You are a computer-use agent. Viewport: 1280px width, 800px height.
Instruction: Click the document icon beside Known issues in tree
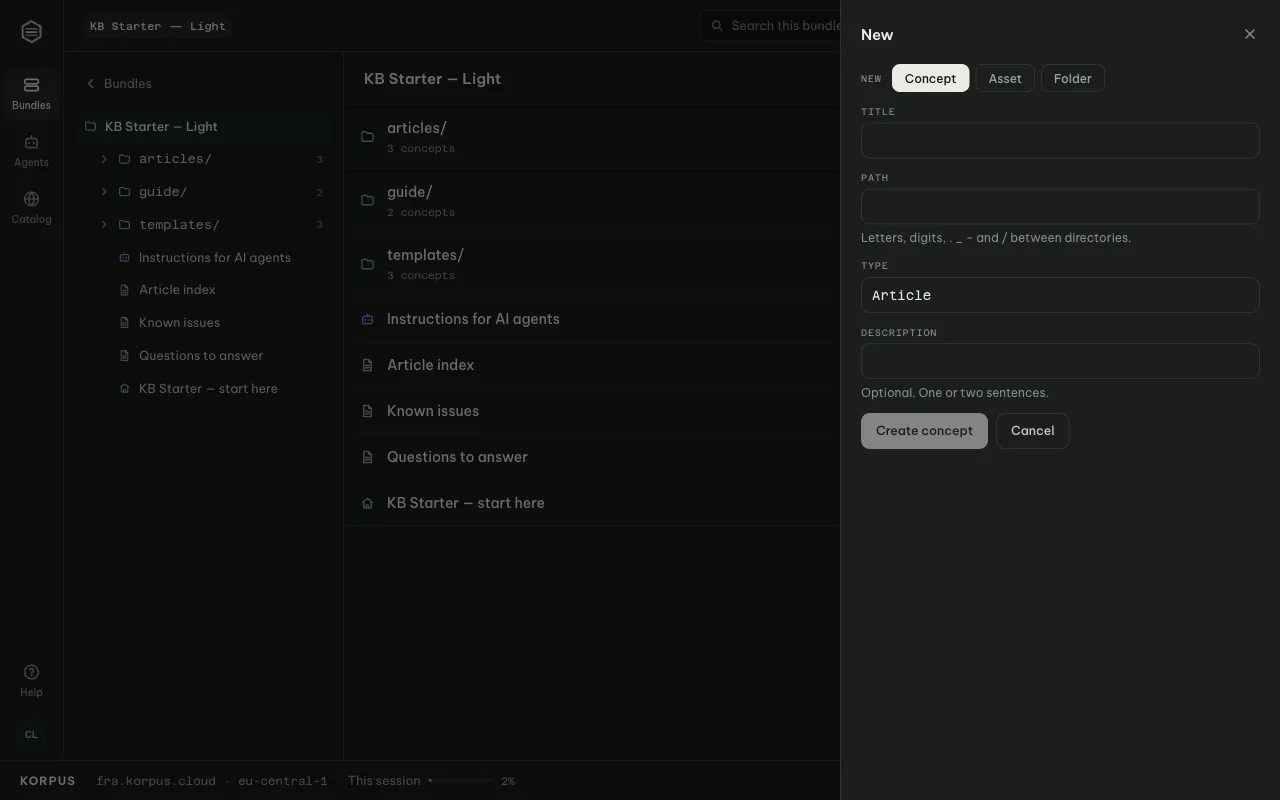tap(124, 323)
